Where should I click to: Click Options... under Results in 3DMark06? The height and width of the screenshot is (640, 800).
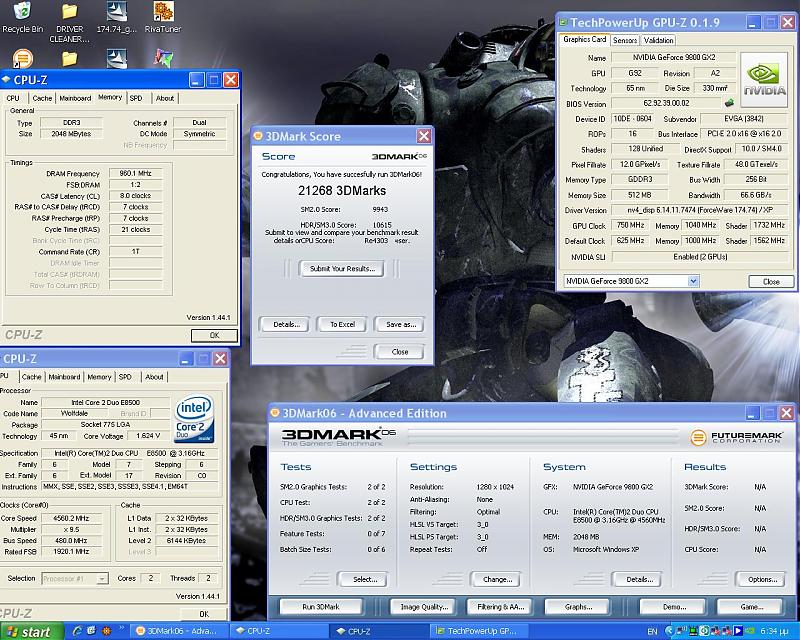click(x=762, y=579)
